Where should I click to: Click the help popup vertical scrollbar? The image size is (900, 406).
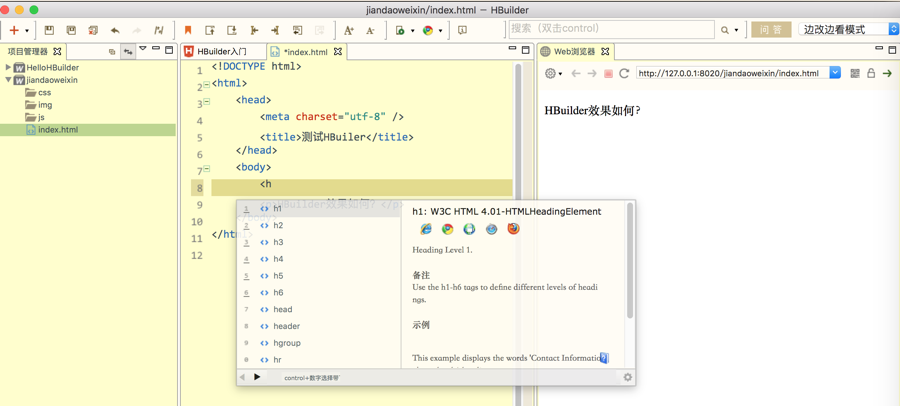coord(630,261)
